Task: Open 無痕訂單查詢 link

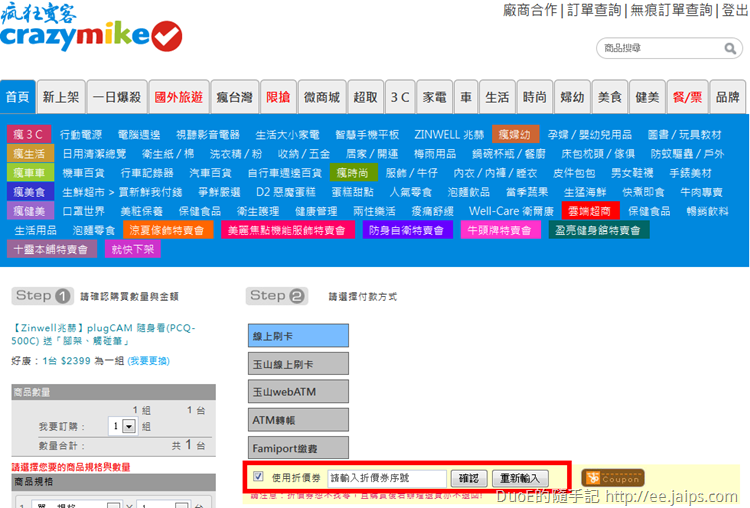Action: coord(671,10)
